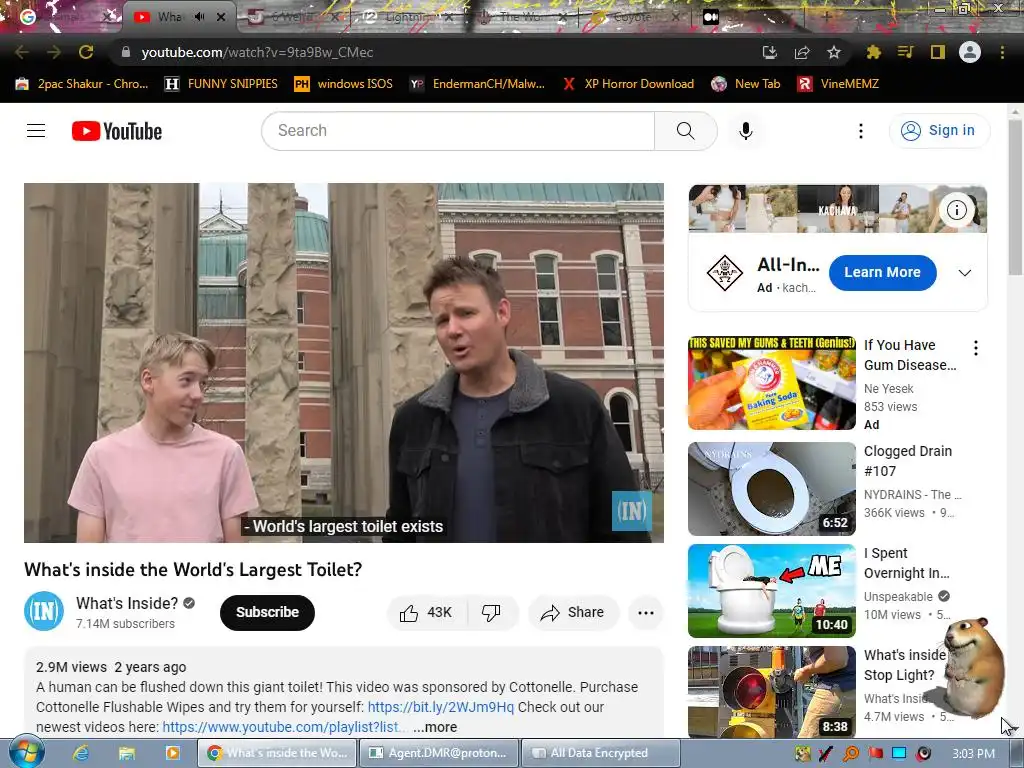Open the ad info circle icon

(x=956, y=210)
